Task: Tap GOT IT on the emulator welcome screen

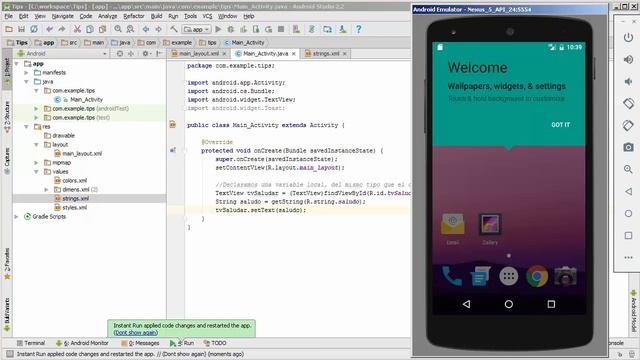Action: click(560, 124)
